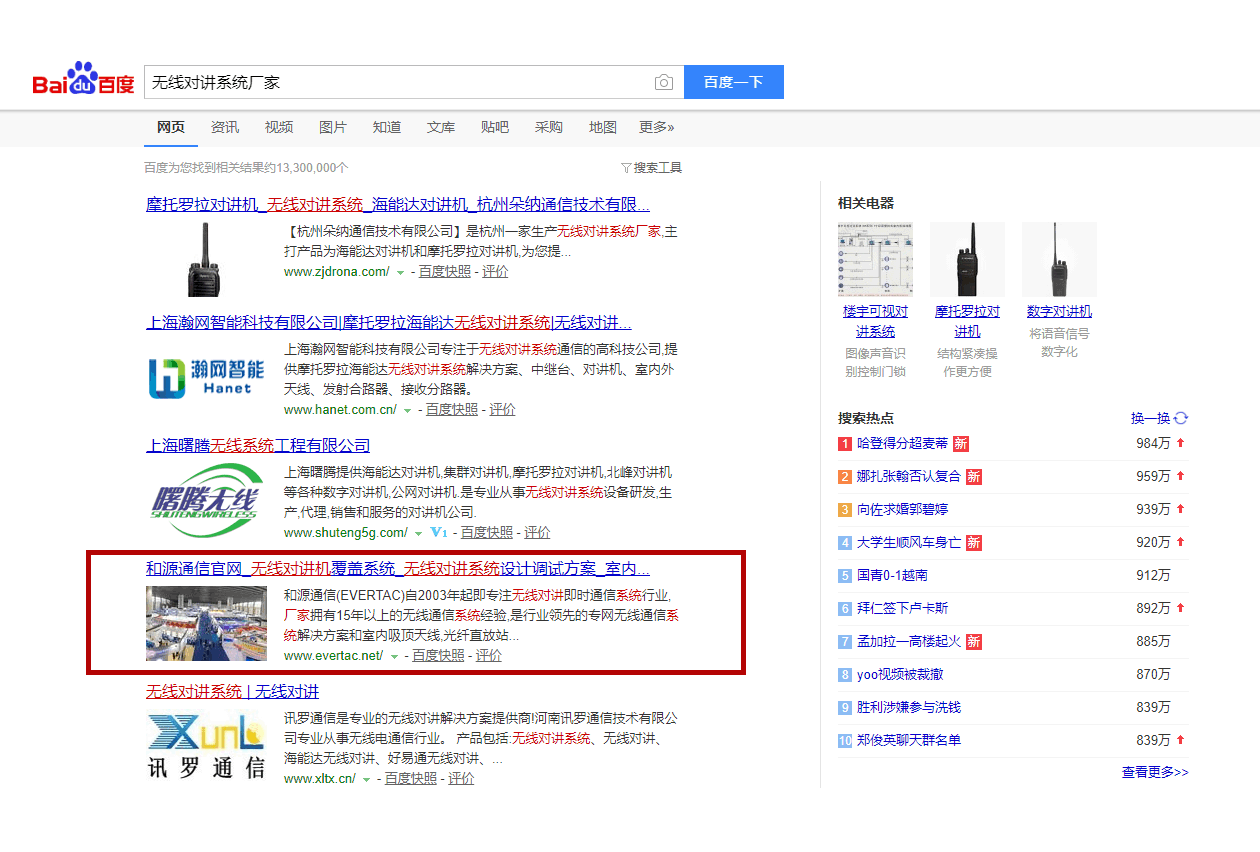Click the 摩托罗拉对讲机 product image
This screenshot has width=1260, height=852.
point(967,259)
